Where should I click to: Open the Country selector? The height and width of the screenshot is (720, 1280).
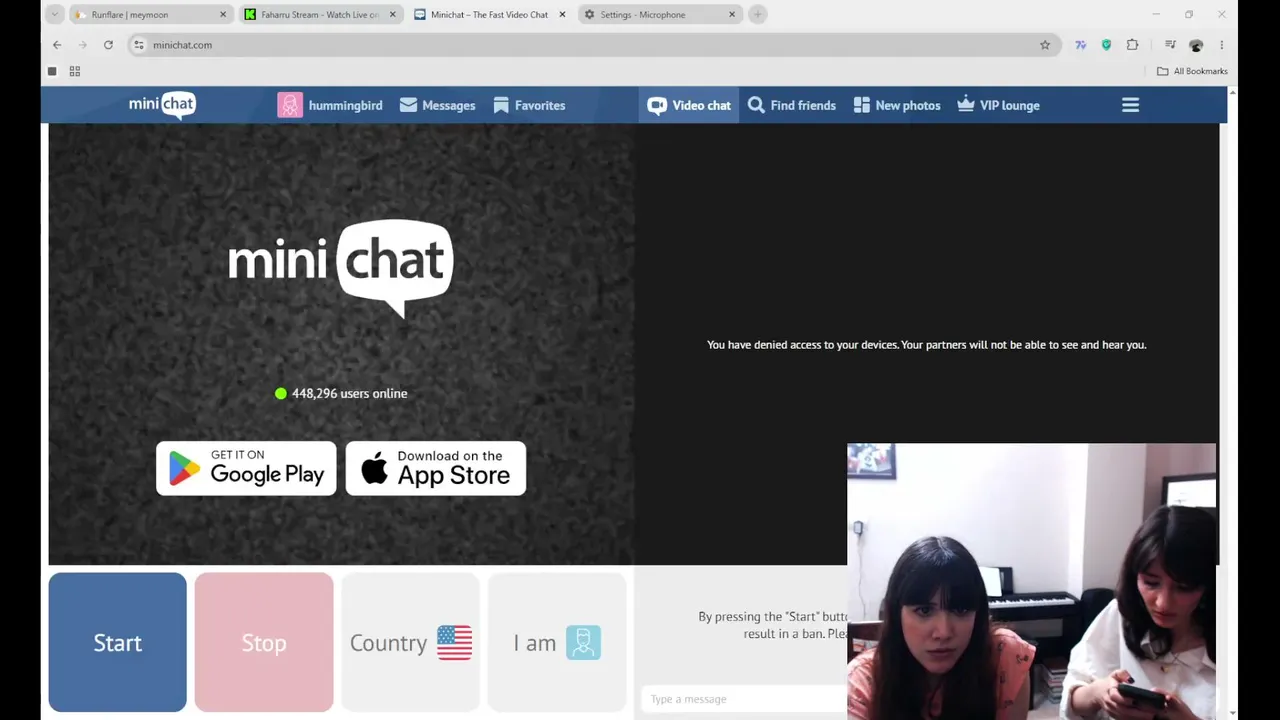click(410, 642)
